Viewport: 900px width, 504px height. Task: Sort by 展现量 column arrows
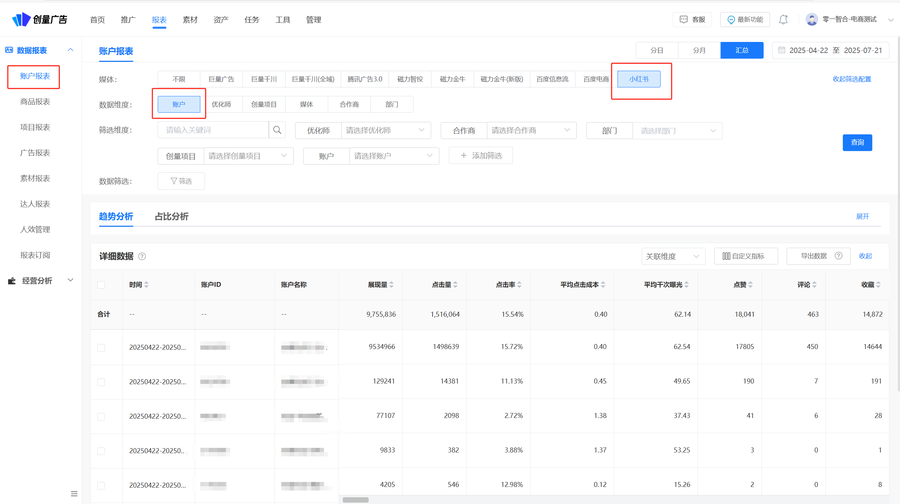(391, 285)
